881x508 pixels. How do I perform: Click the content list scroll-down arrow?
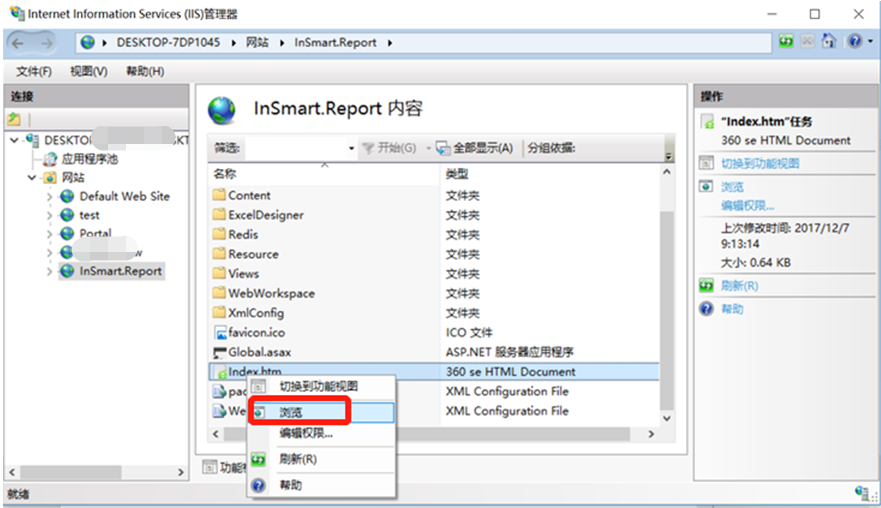(x=666, y=418)
